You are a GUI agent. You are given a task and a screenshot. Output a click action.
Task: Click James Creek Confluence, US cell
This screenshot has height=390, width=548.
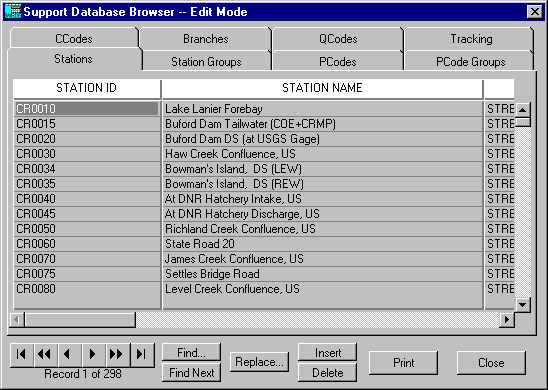click(323, 259)
